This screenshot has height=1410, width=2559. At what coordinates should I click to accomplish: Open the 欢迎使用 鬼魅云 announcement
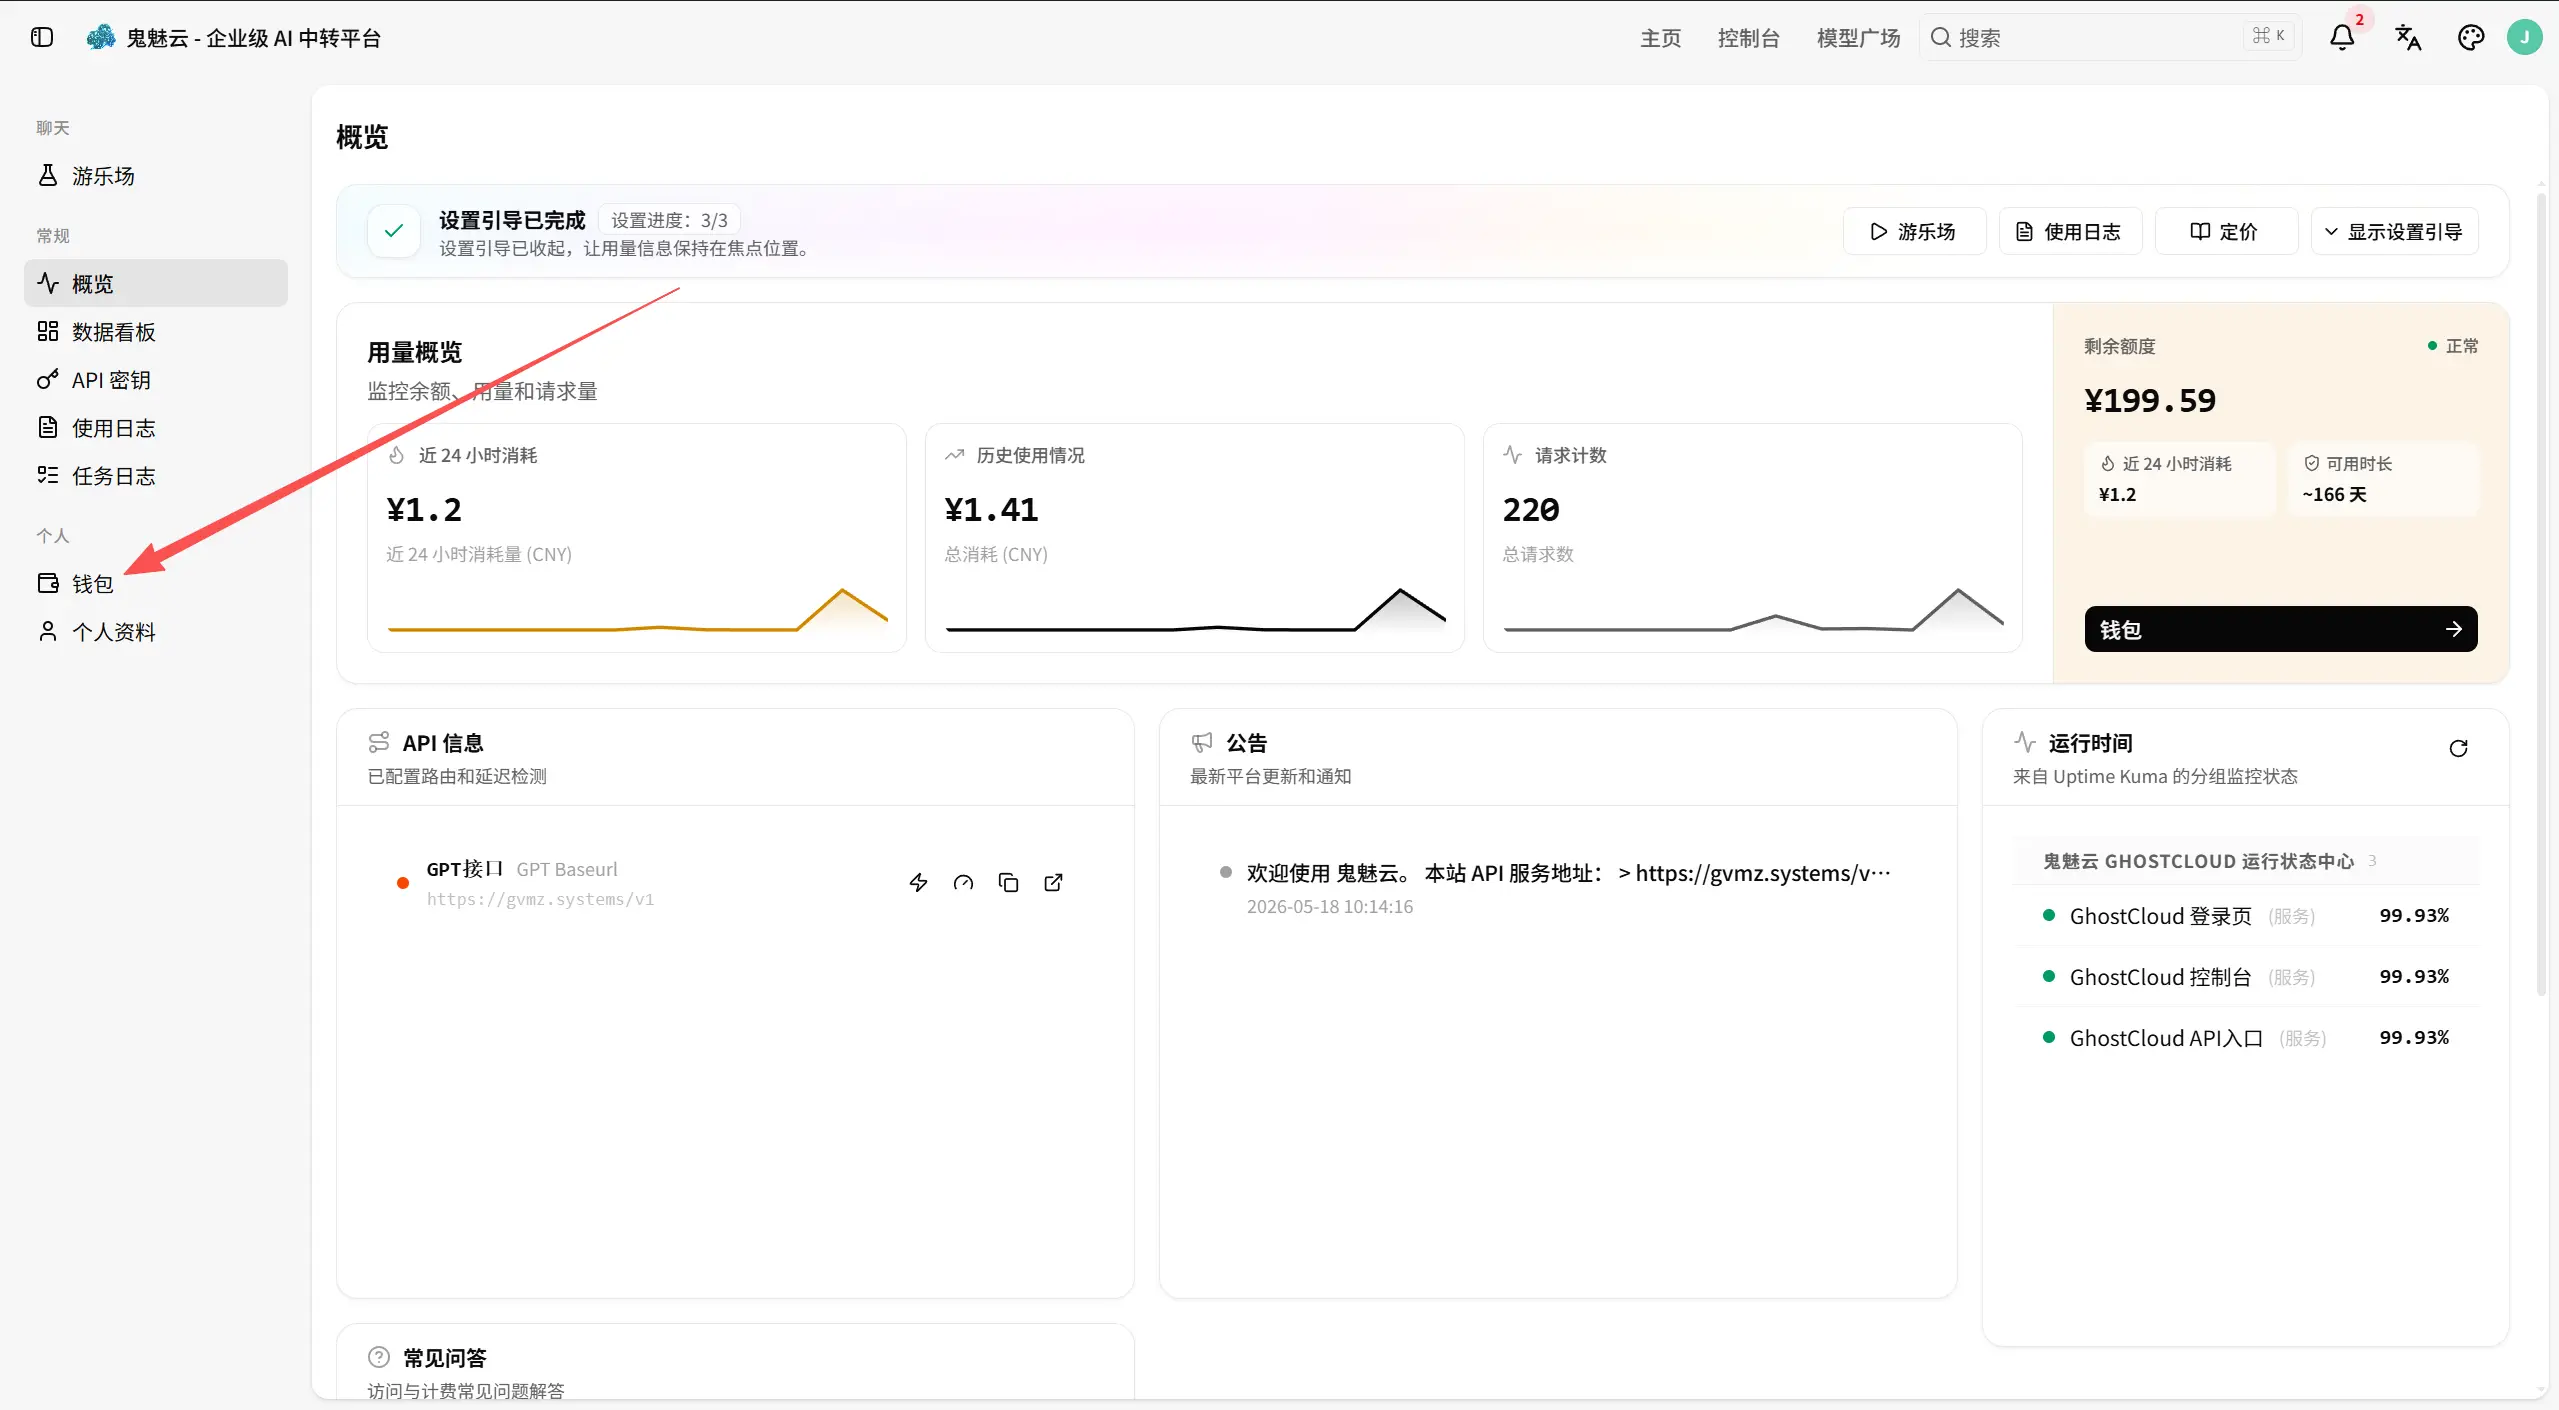pos(1569,873)
